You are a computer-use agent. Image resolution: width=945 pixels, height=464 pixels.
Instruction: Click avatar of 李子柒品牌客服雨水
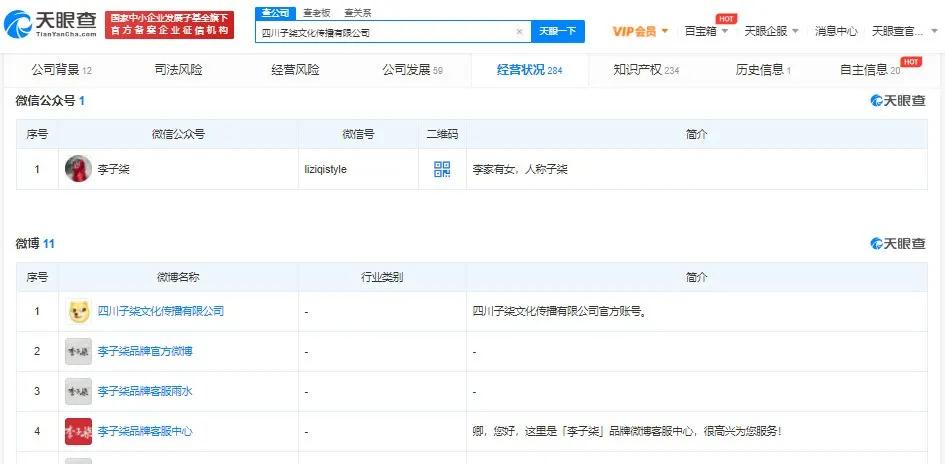(78, 392)
